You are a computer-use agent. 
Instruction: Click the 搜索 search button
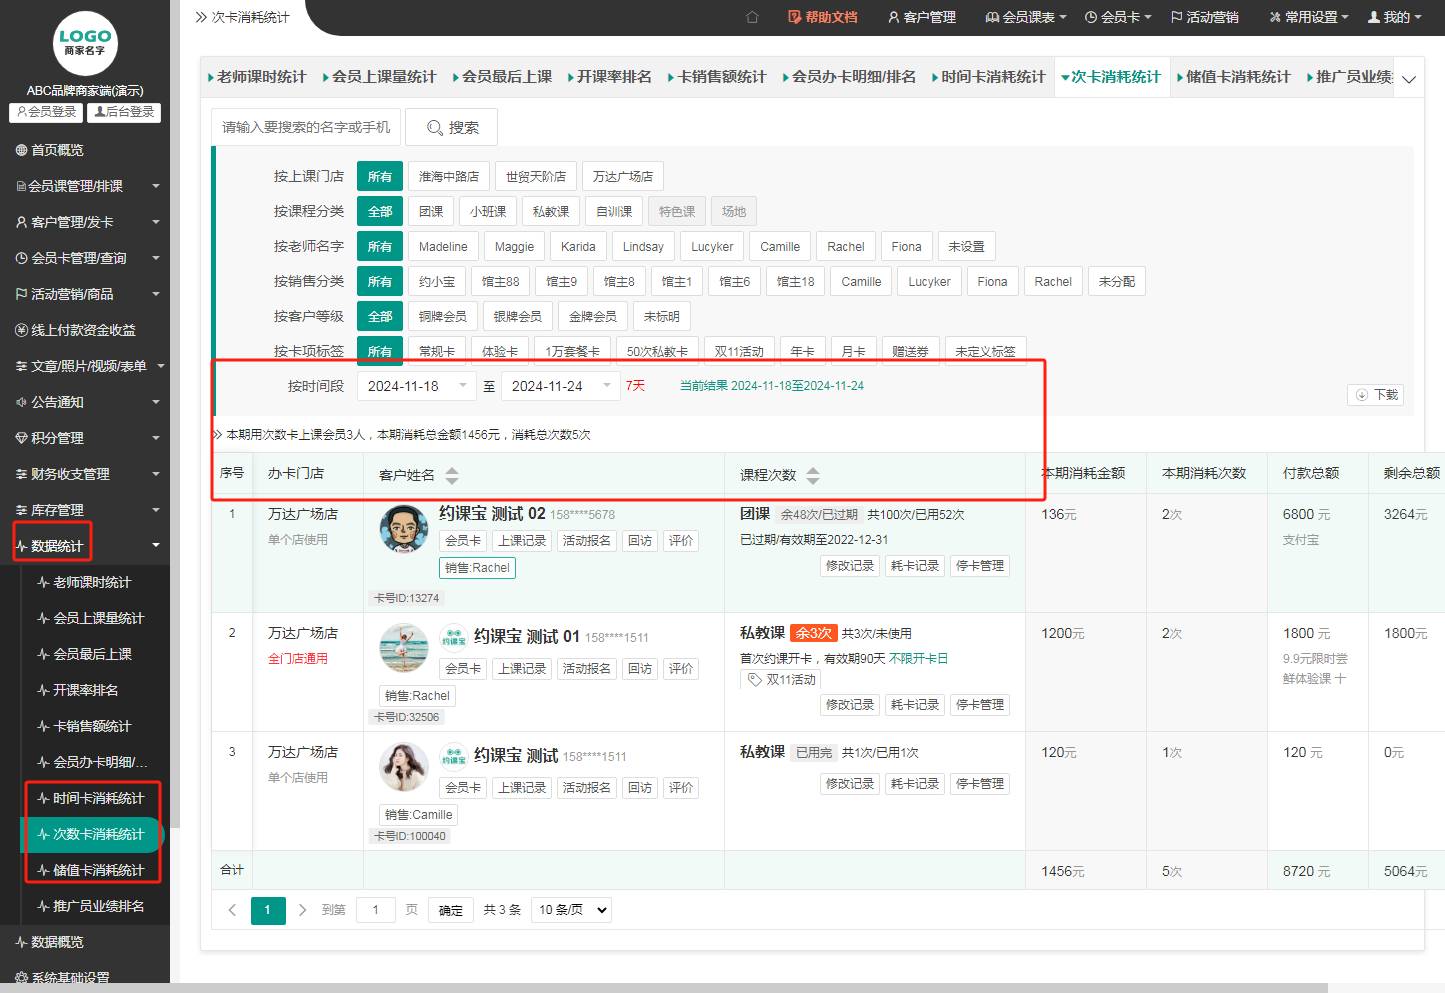(452, 127)
